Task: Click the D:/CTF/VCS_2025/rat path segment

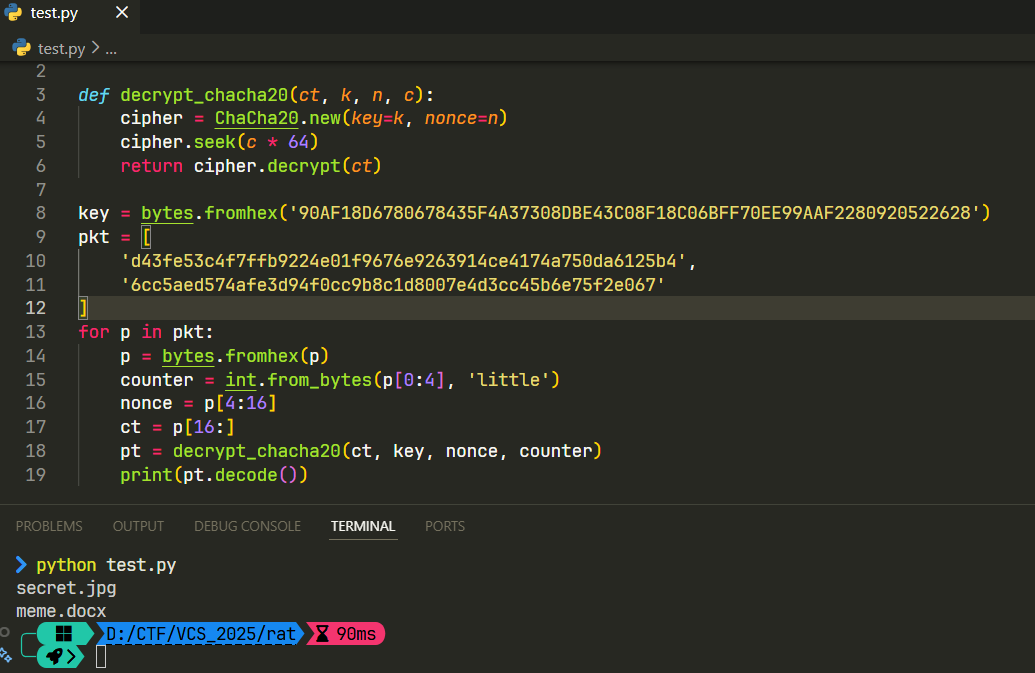Action: click(x=200, y=634)
